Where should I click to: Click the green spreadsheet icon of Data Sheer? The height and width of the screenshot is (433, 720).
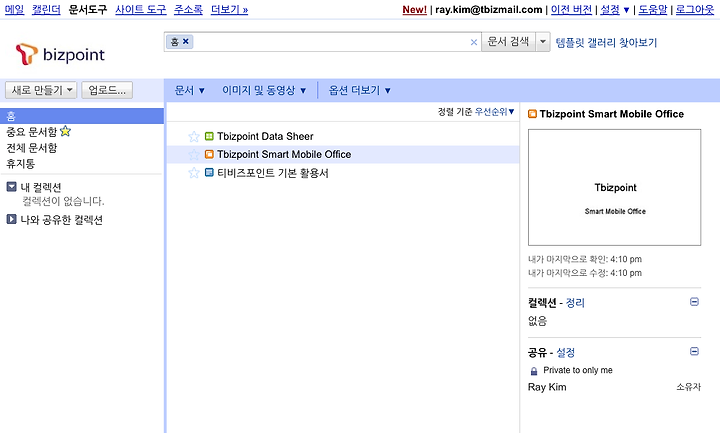209,136
